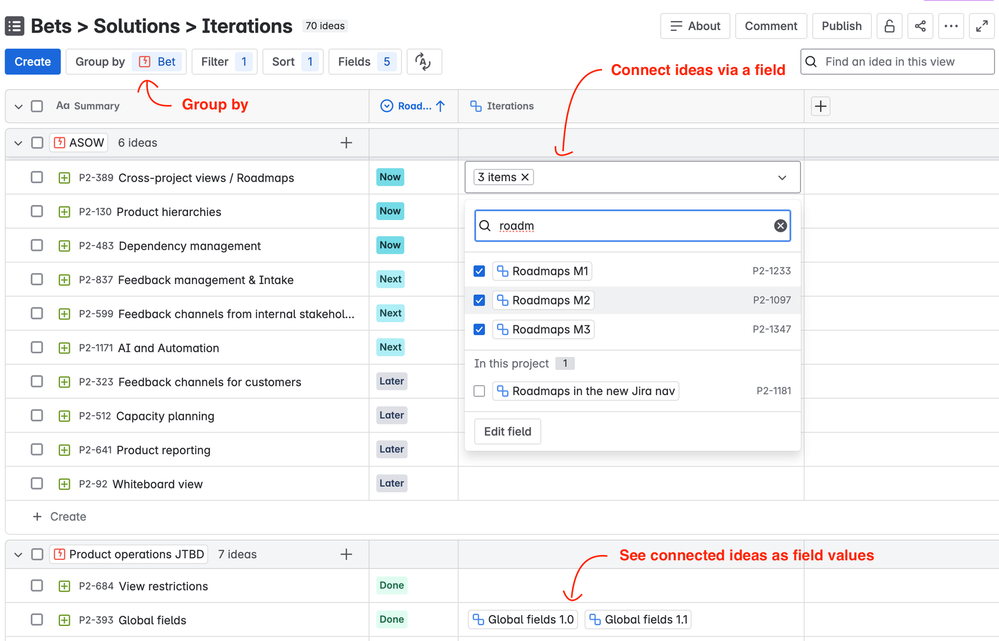
Task: Click the Publish button
Action: point(842,26)
